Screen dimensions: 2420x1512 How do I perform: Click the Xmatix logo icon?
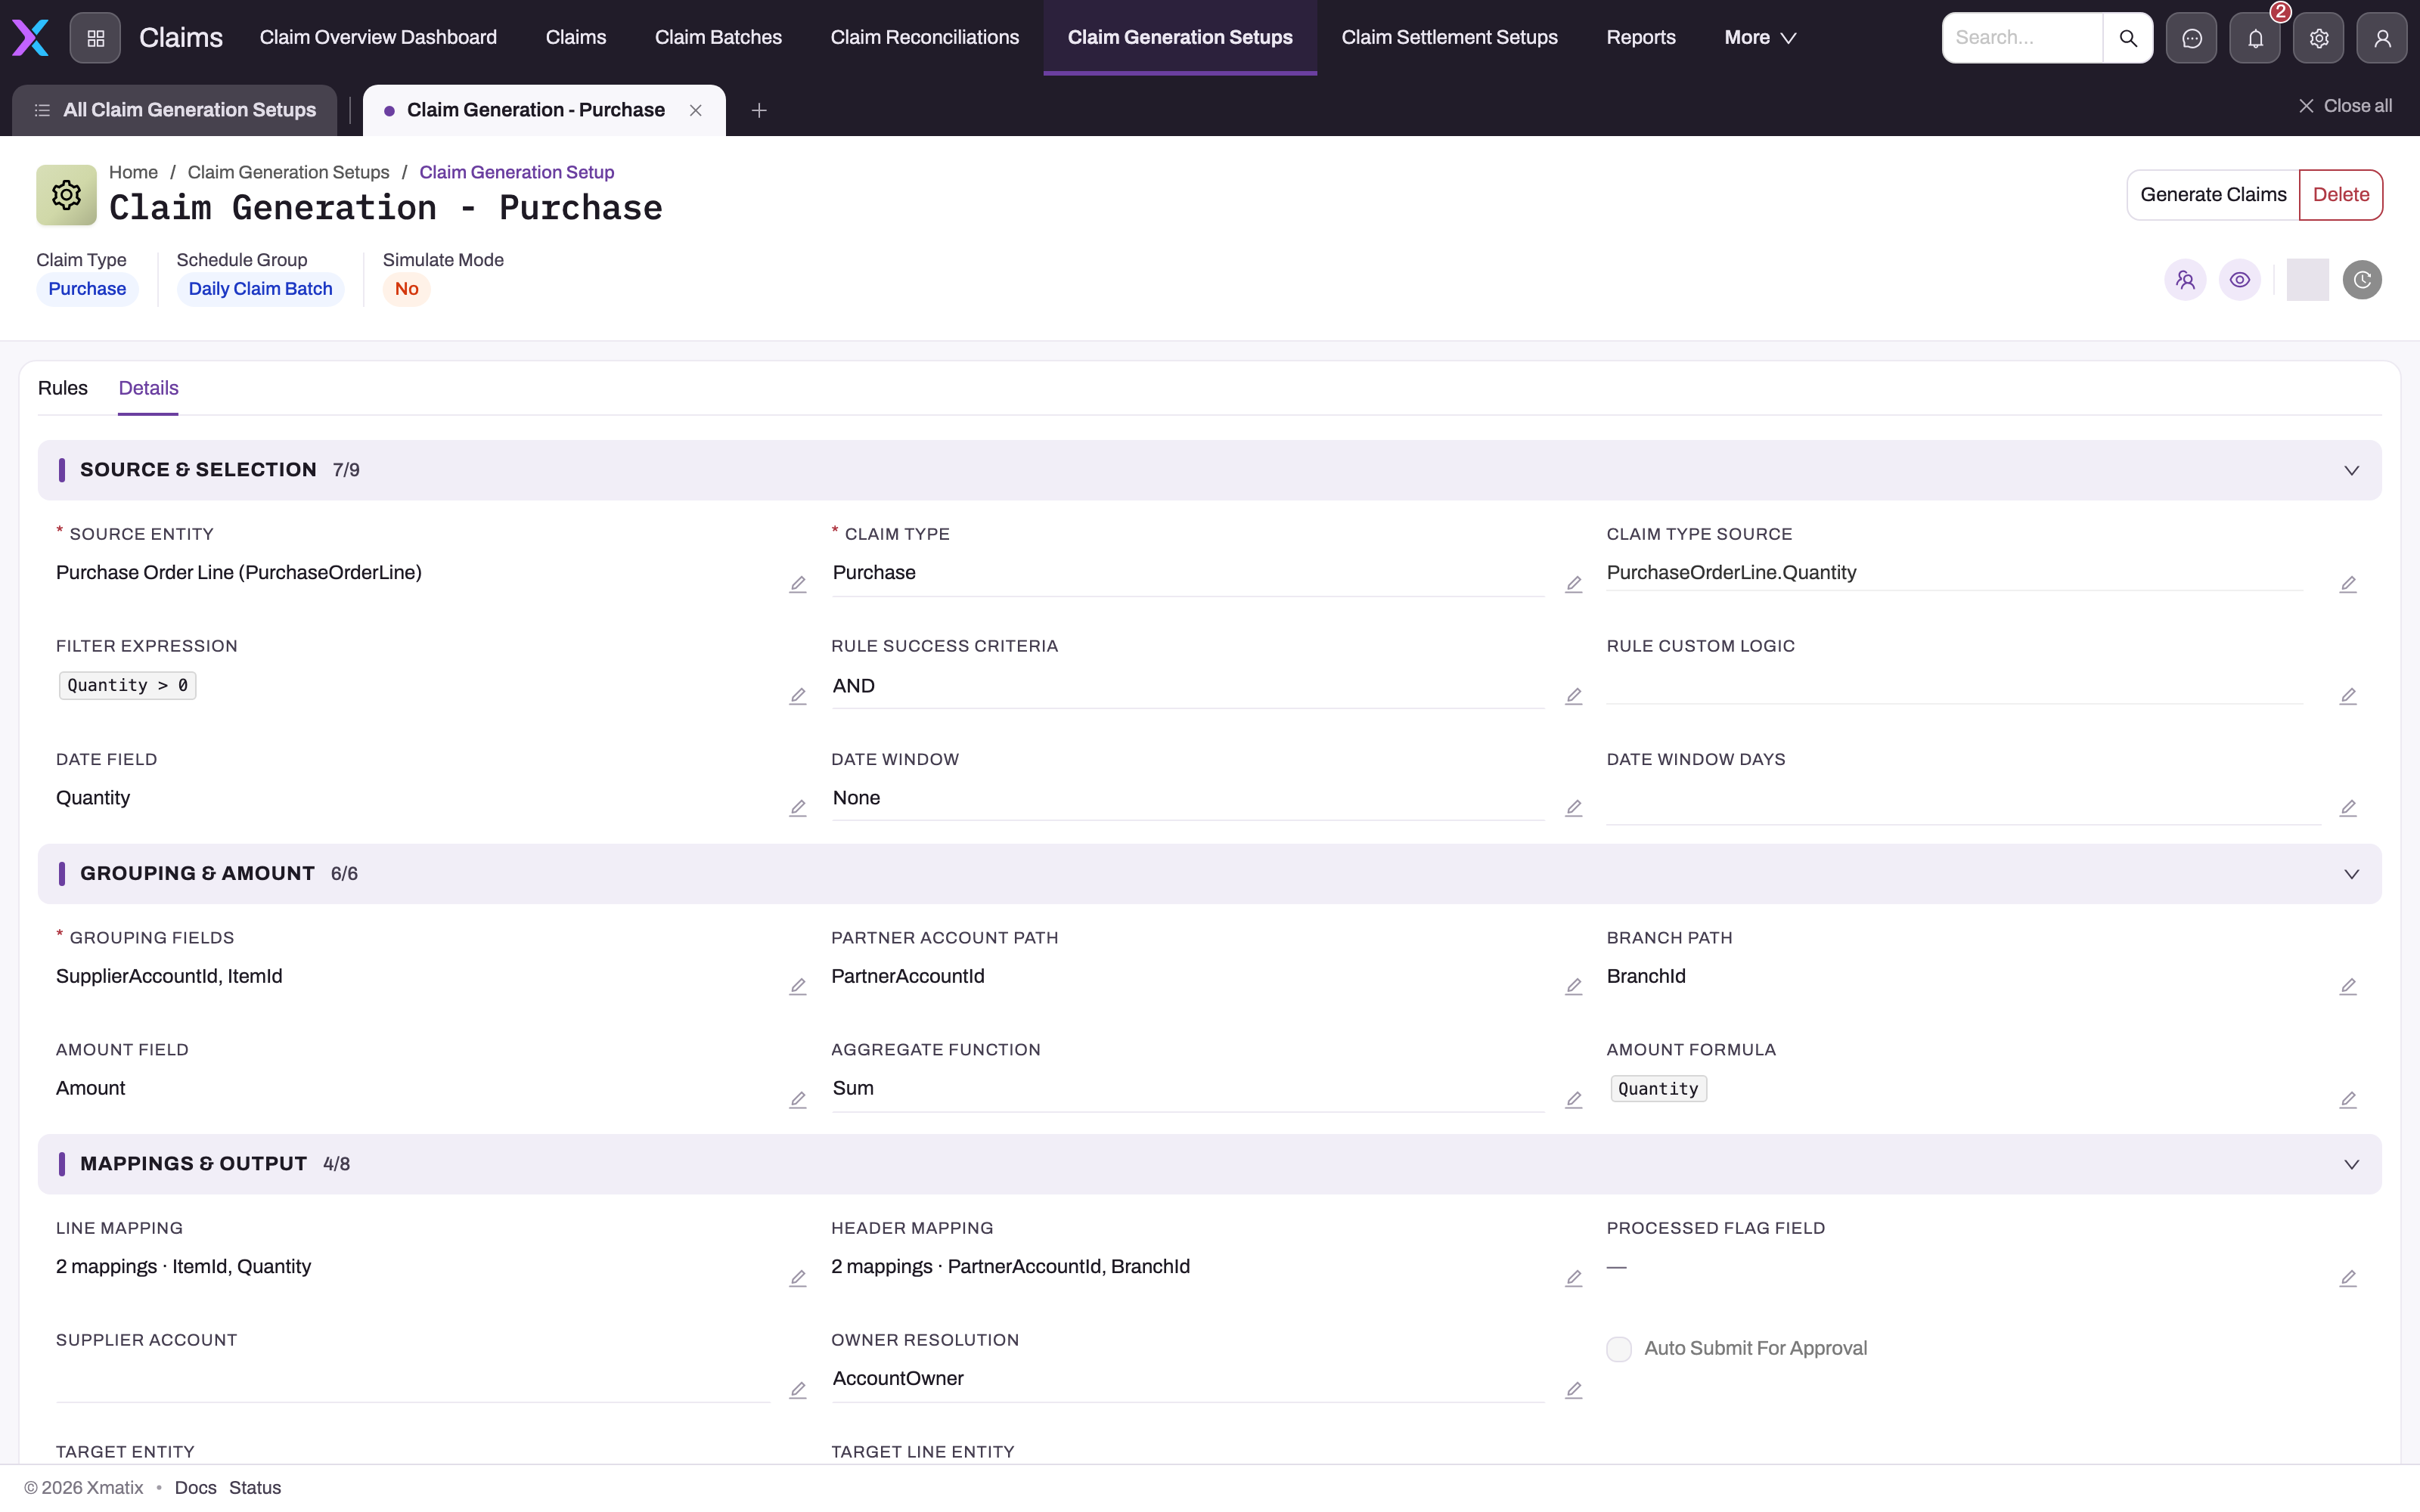30,38
